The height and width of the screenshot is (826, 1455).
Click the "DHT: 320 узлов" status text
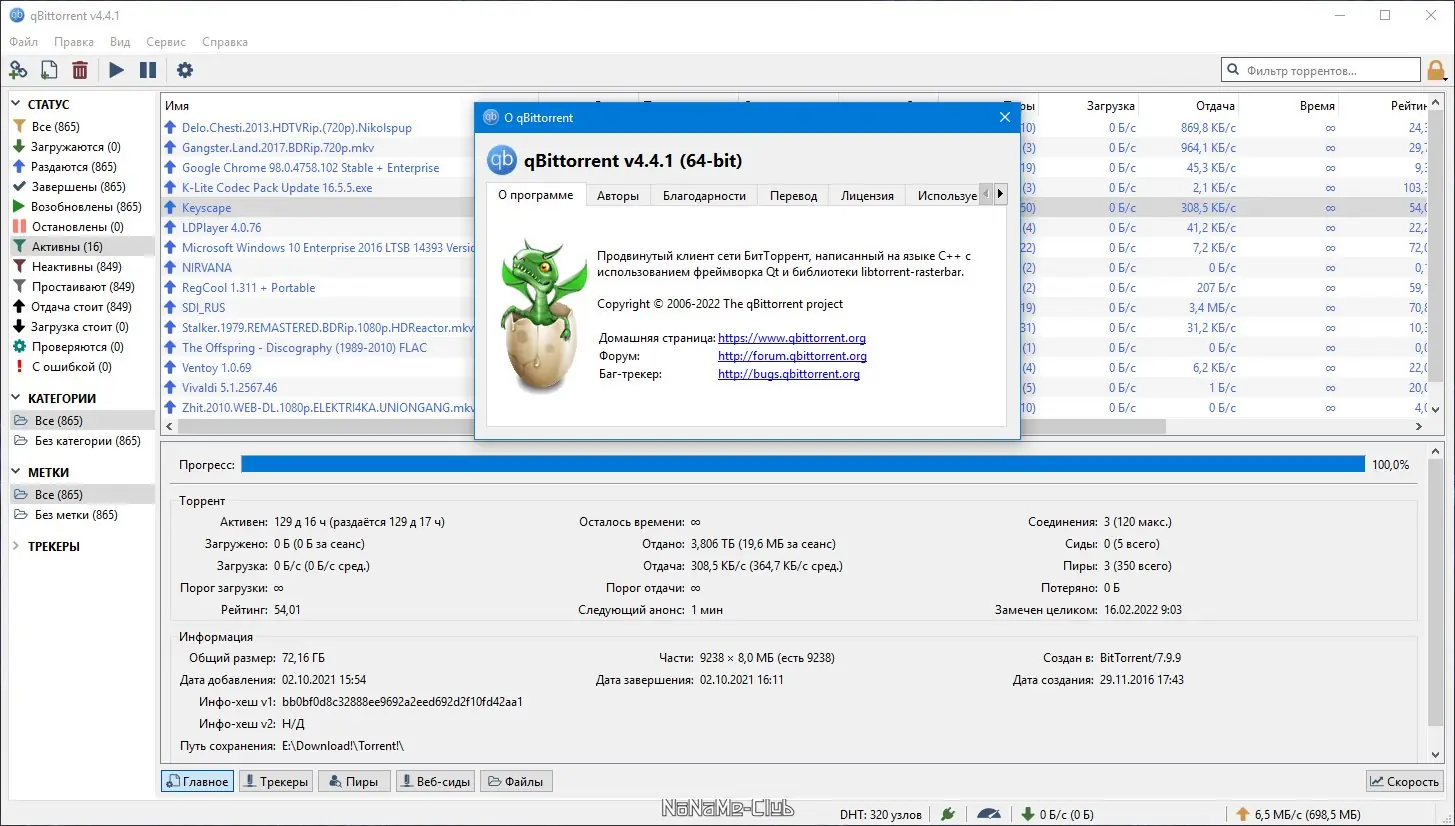click(x=882, y=814)
